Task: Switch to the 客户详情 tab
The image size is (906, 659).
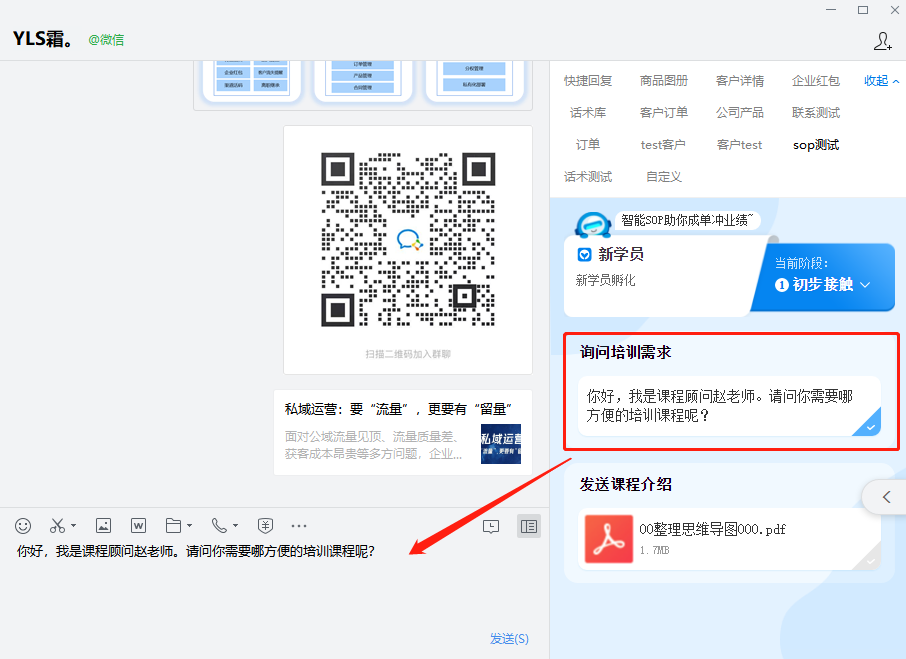Action: [740, 81]
